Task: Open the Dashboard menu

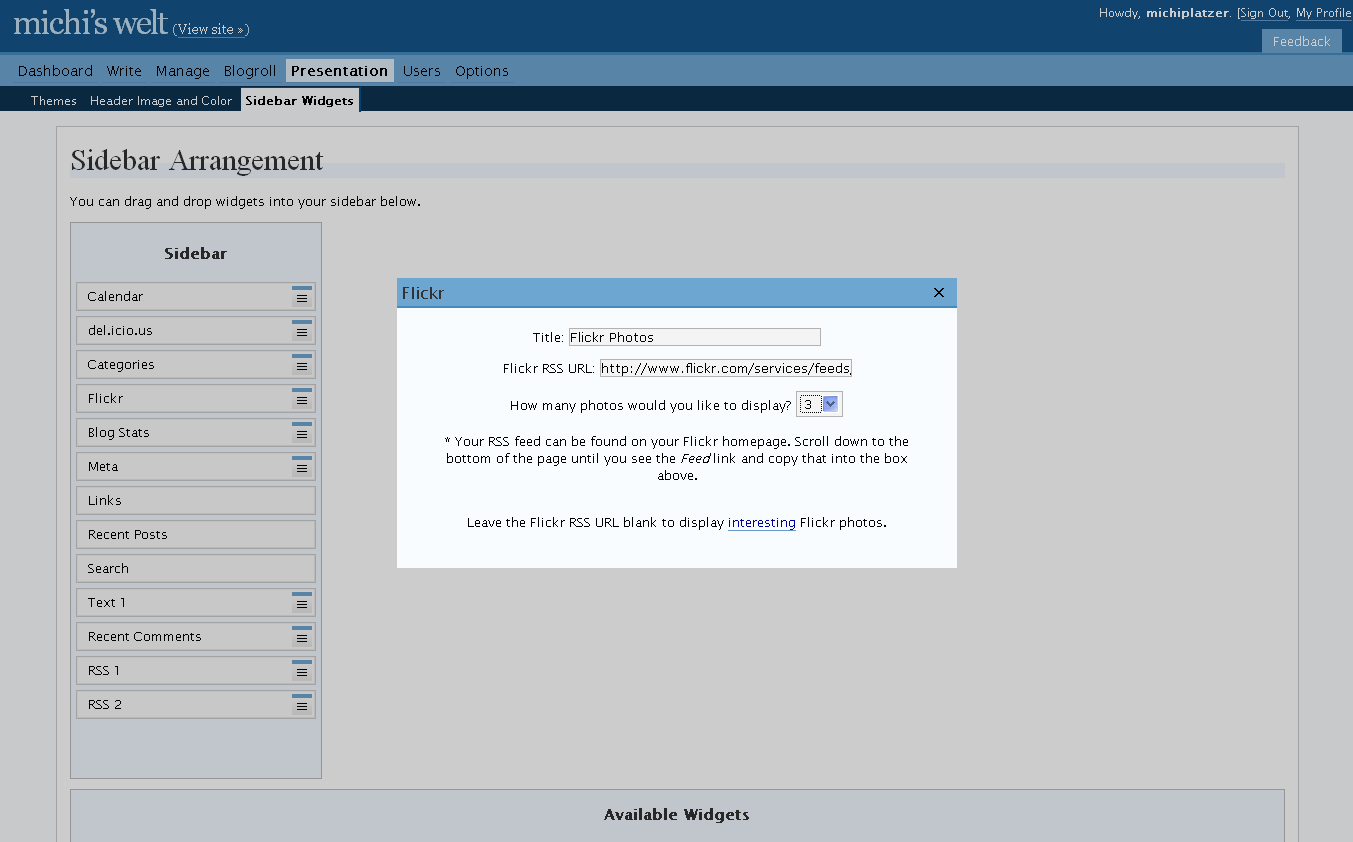Action: tap(55, 71)
